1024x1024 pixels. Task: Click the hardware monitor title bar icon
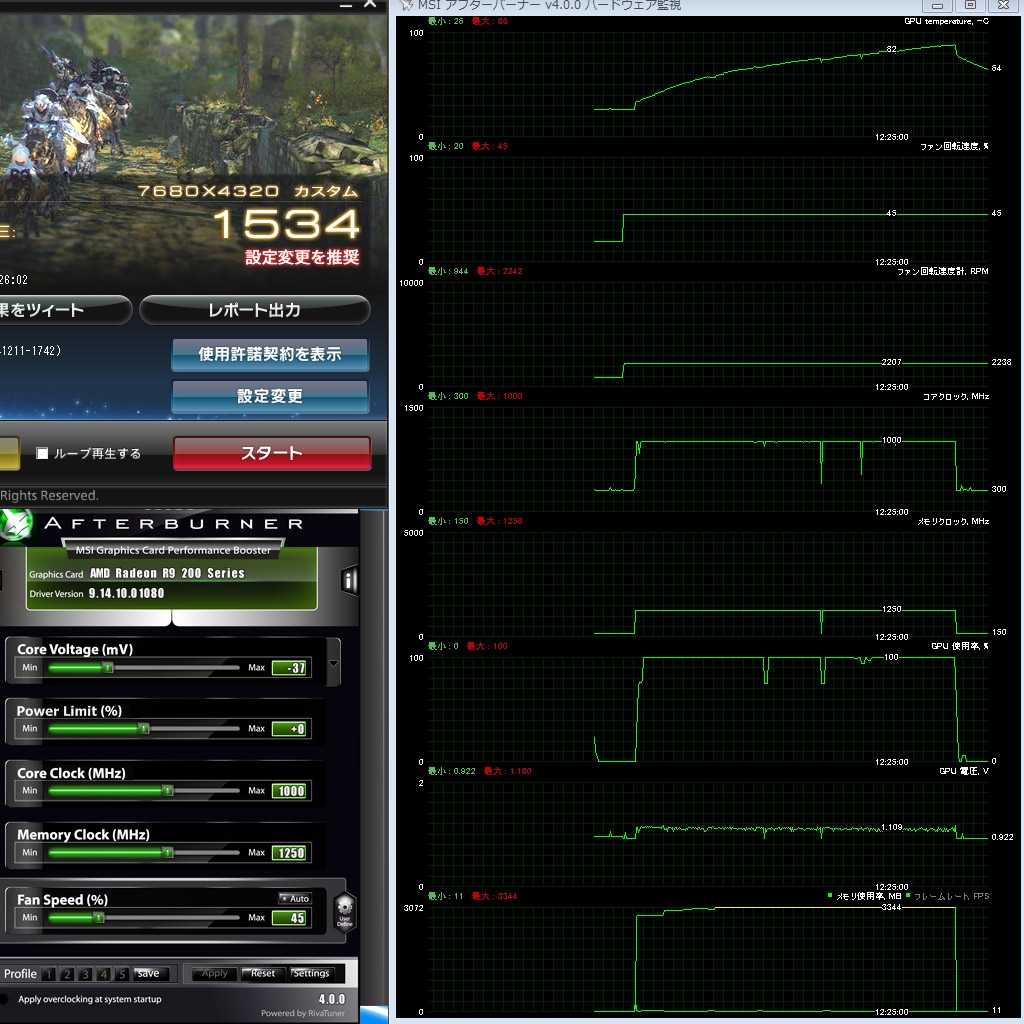[406, 5]
